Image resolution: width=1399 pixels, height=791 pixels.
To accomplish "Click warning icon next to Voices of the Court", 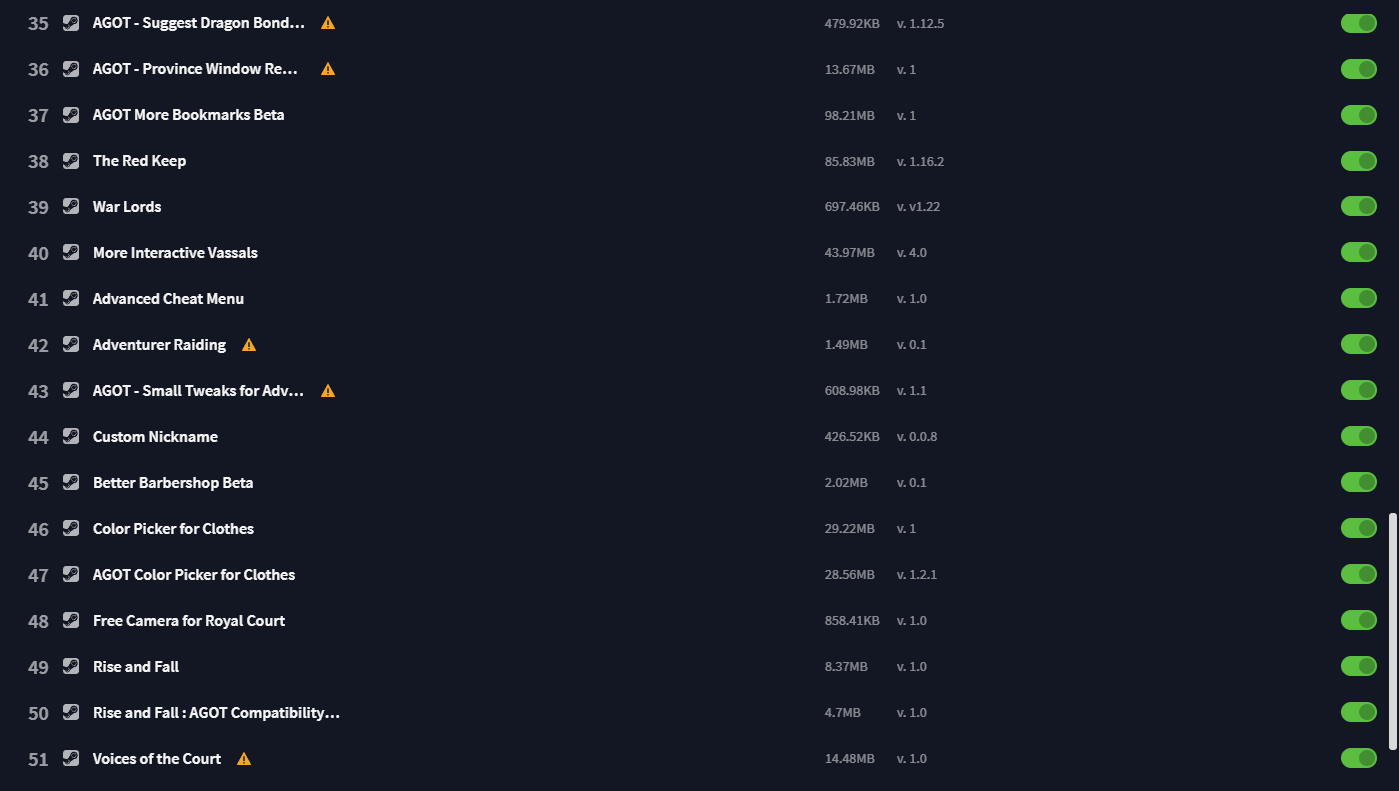I will click(x=244, y=758).
